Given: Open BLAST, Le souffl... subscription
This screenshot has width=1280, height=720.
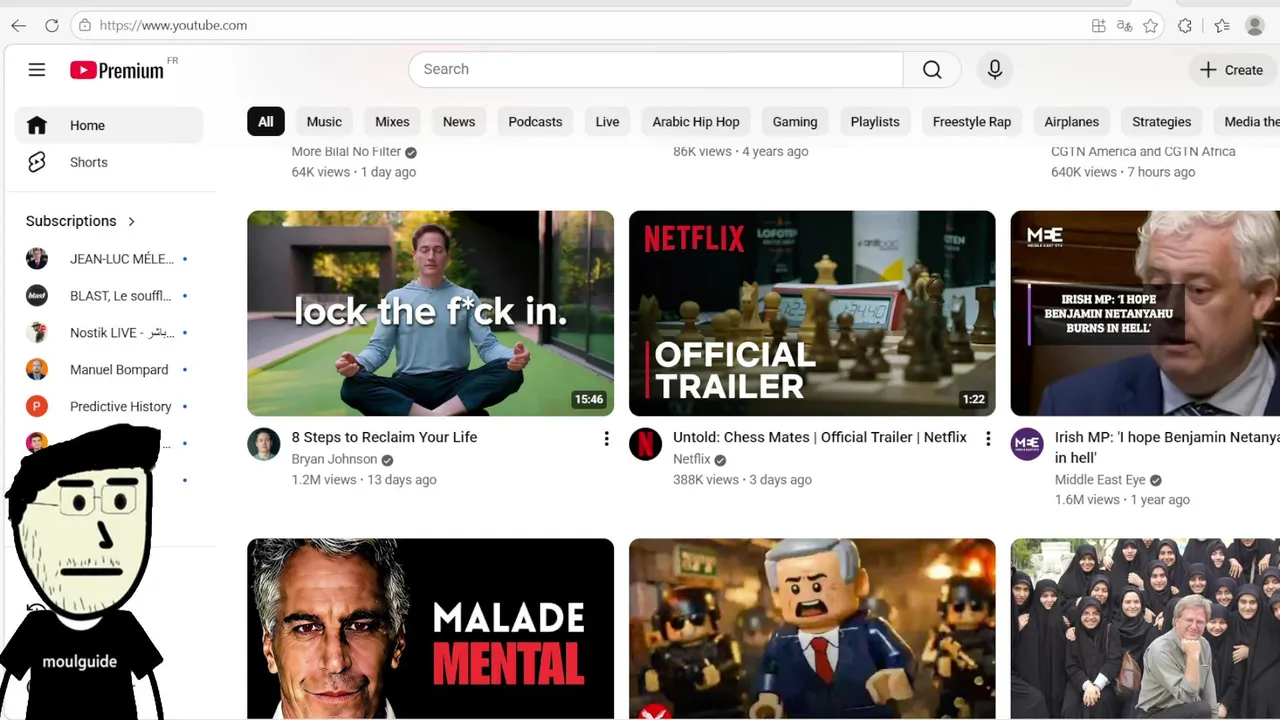Looking at the screenshot, I should [109, 296].
